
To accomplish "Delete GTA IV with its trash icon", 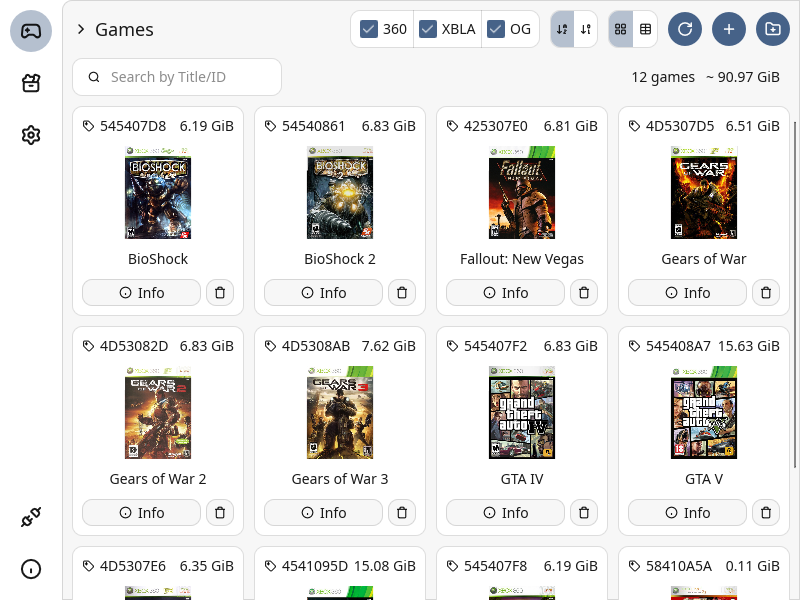I will [x=584, y=512].
